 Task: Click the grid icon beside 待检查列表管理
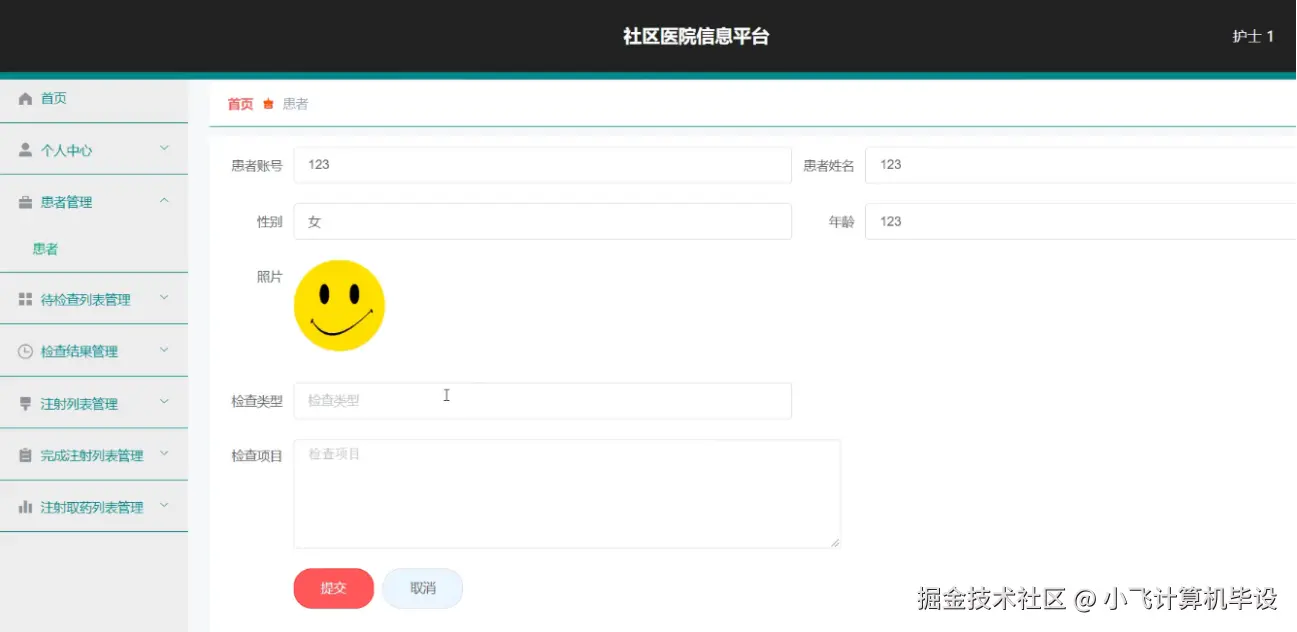[26, 299]
